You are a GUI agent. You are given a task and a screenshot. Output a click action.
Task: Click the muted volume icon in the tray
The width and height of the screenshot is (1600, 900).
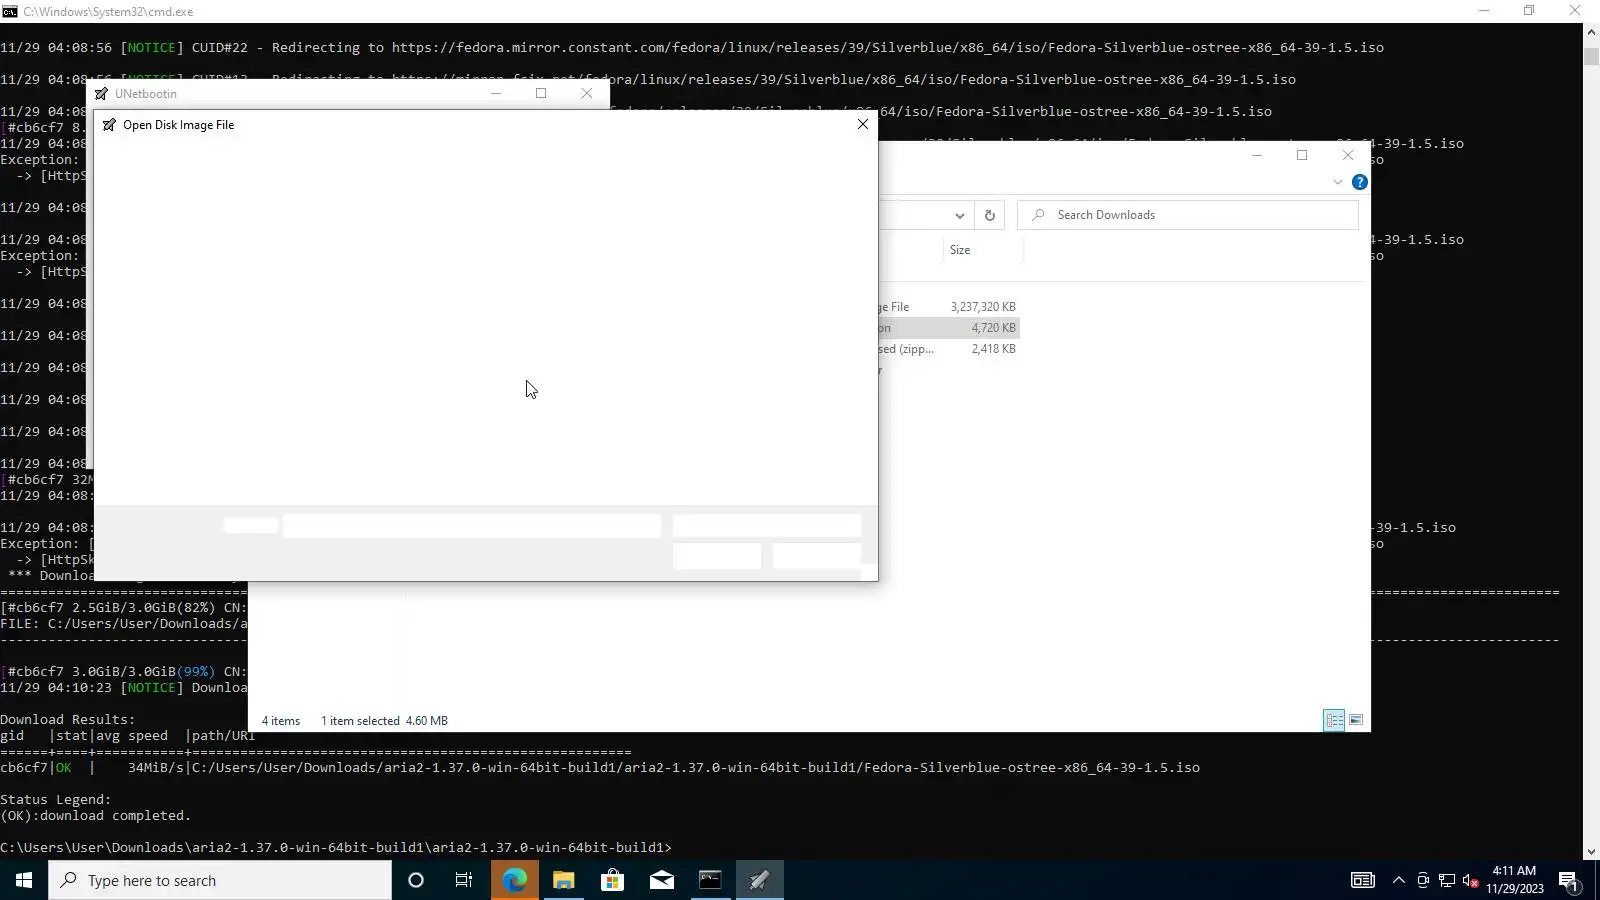pyautogui.click(x=1471, y=880)
